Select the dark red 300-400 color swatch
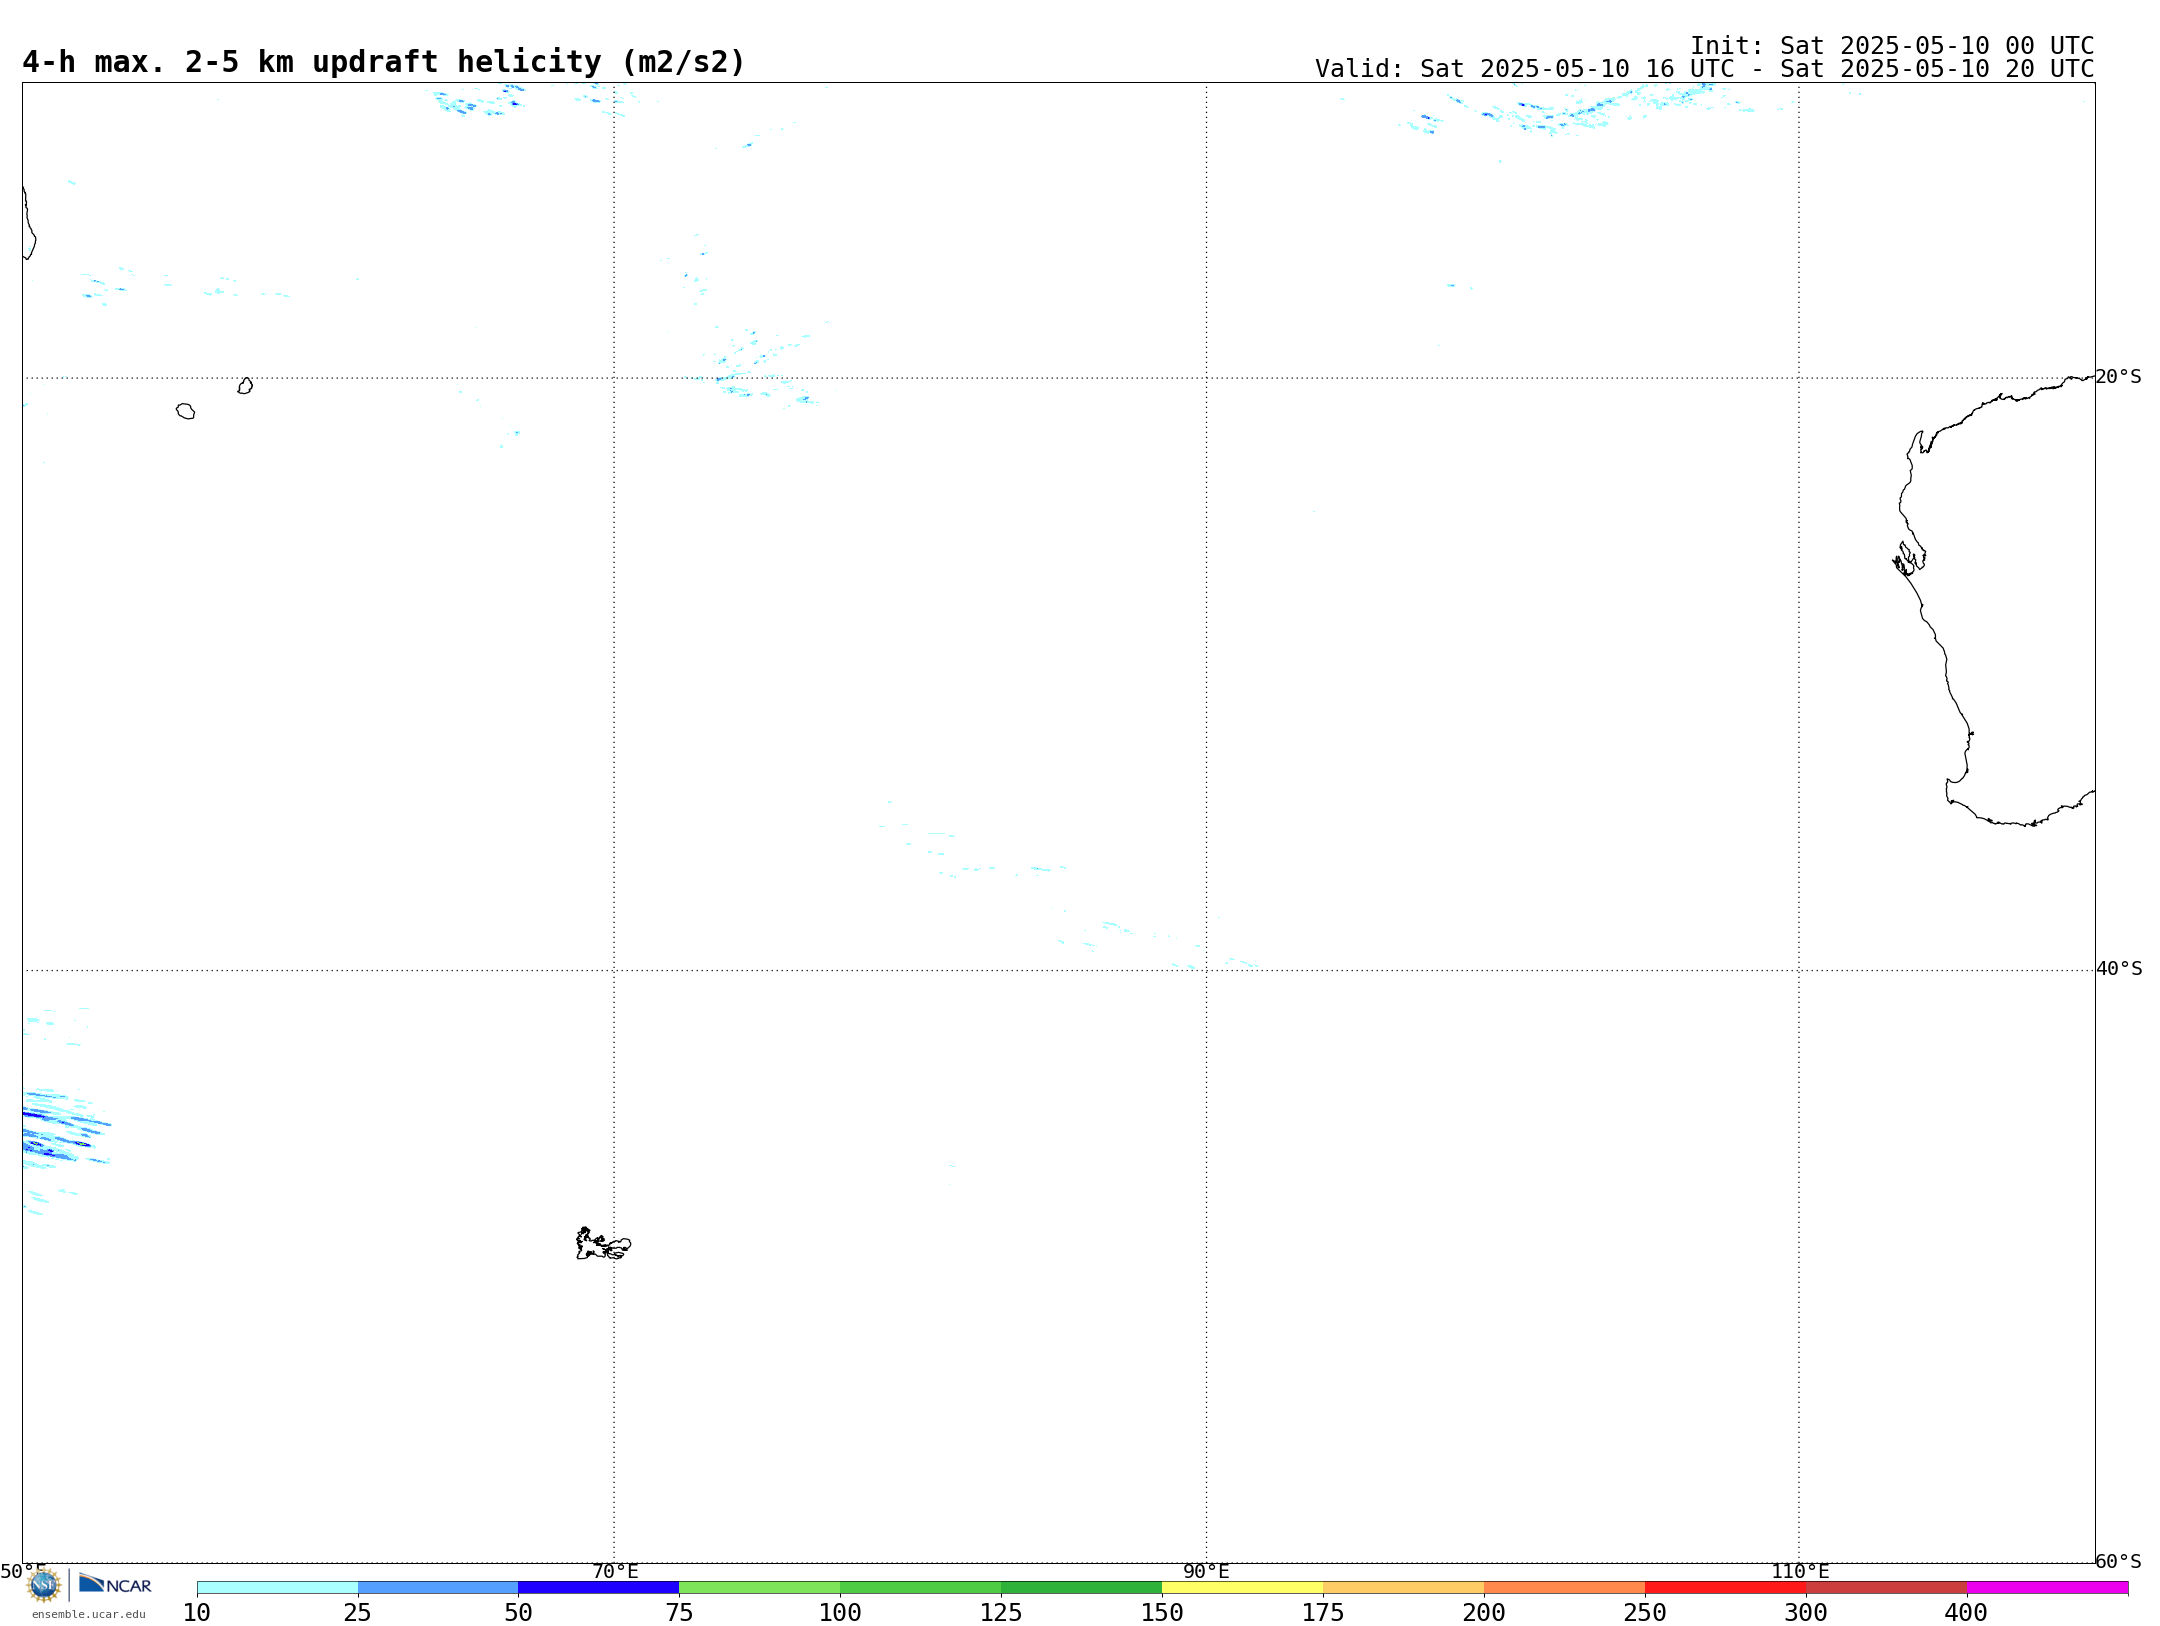The height and width of the screenshot is (1626, 2160). [x=1887, y=1588]
